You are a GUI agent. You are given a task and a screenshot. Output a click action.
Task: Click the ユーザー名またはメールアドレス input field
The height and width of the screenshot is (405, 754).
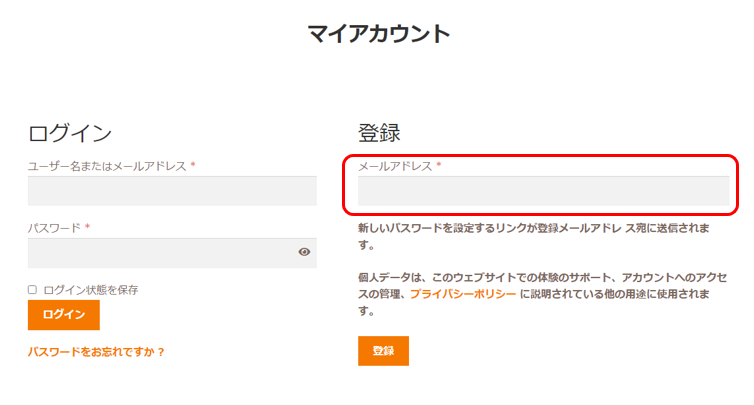click(x=172, y=191)
